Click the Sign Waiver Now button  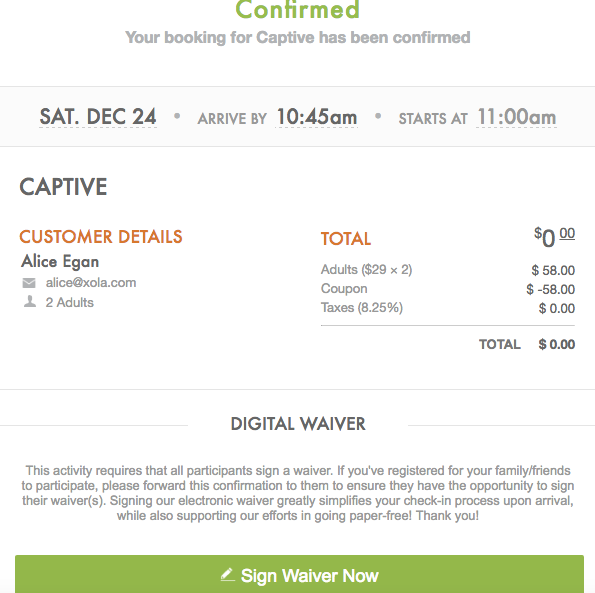click(299, 574)
